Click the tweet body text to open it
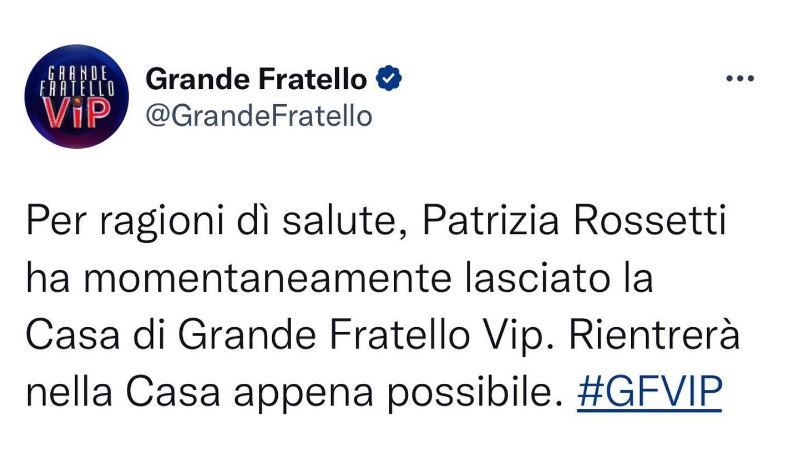Viewport: 786px width, 456px height. 383,306
